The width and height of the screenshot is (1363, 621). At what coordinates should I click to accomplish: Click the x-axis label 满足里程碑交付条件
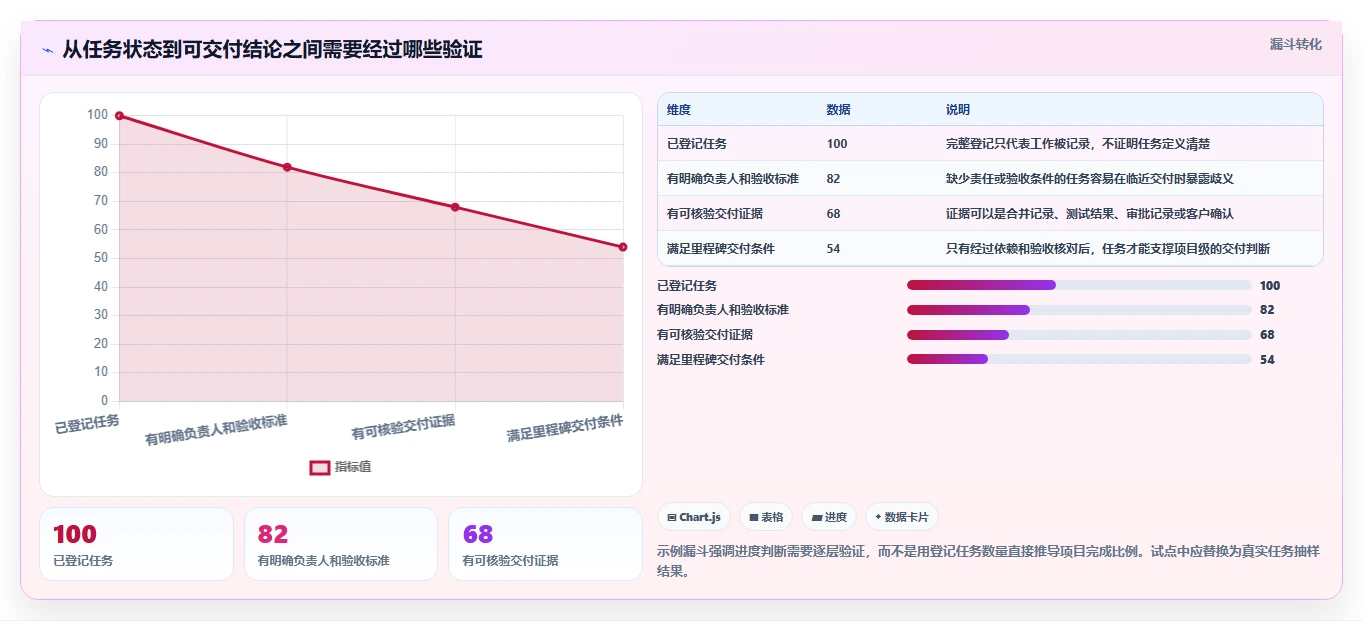[565, 428]
